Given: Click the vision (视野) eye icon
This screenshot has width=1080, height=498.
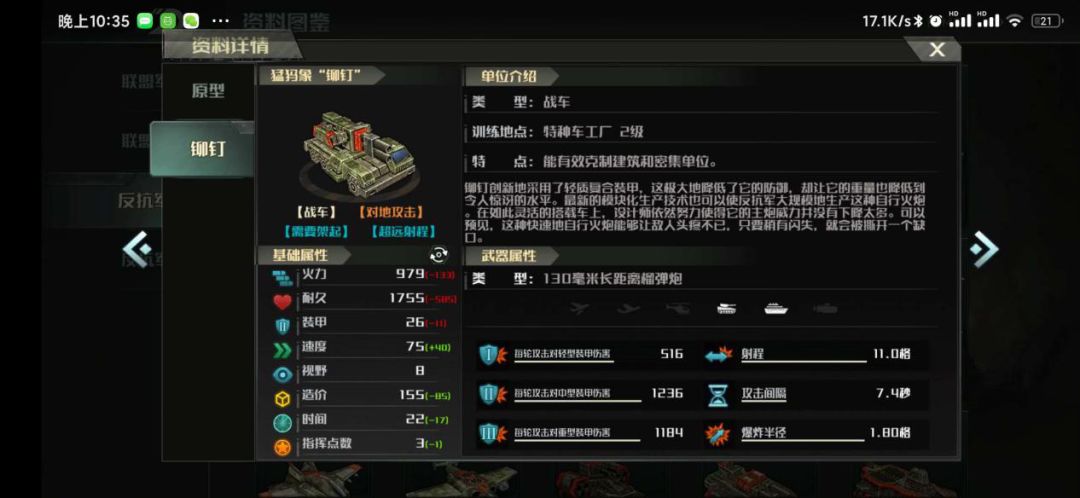Looking at the screenshot, I should coord(282,374).
